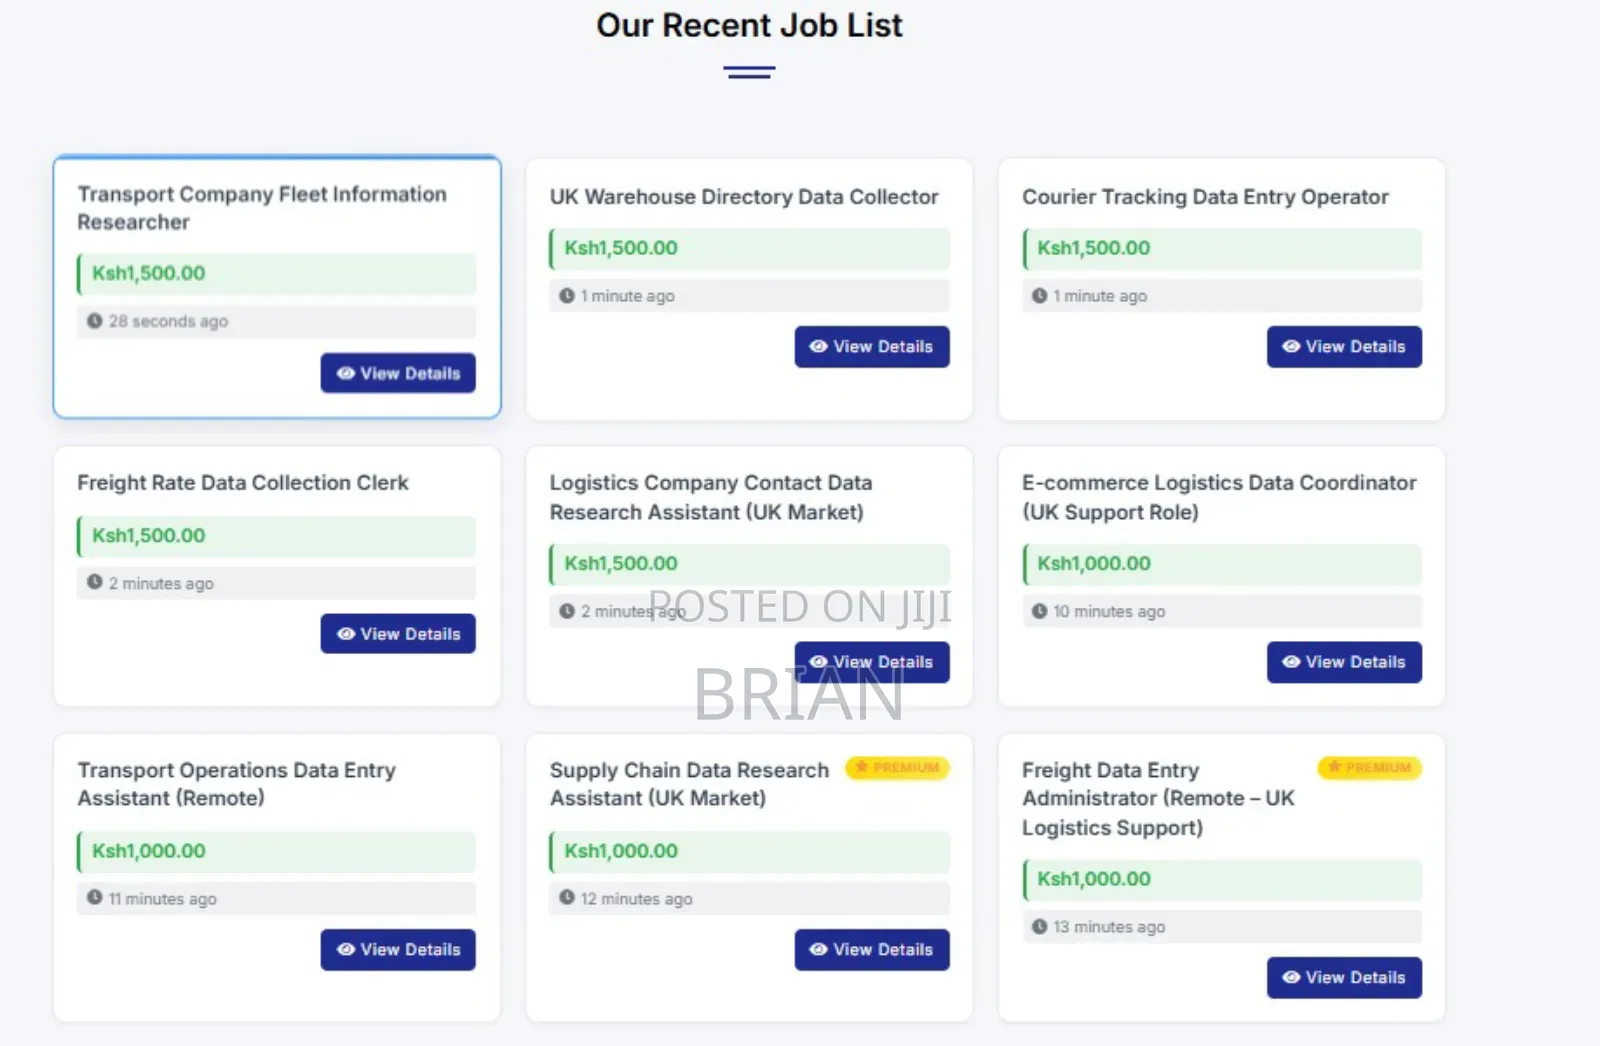Open View Details for Freight Rate Data Collection Clerk
This screenshot has height=1046, width=1600.
pyautogui.click(x=398, y=634)
